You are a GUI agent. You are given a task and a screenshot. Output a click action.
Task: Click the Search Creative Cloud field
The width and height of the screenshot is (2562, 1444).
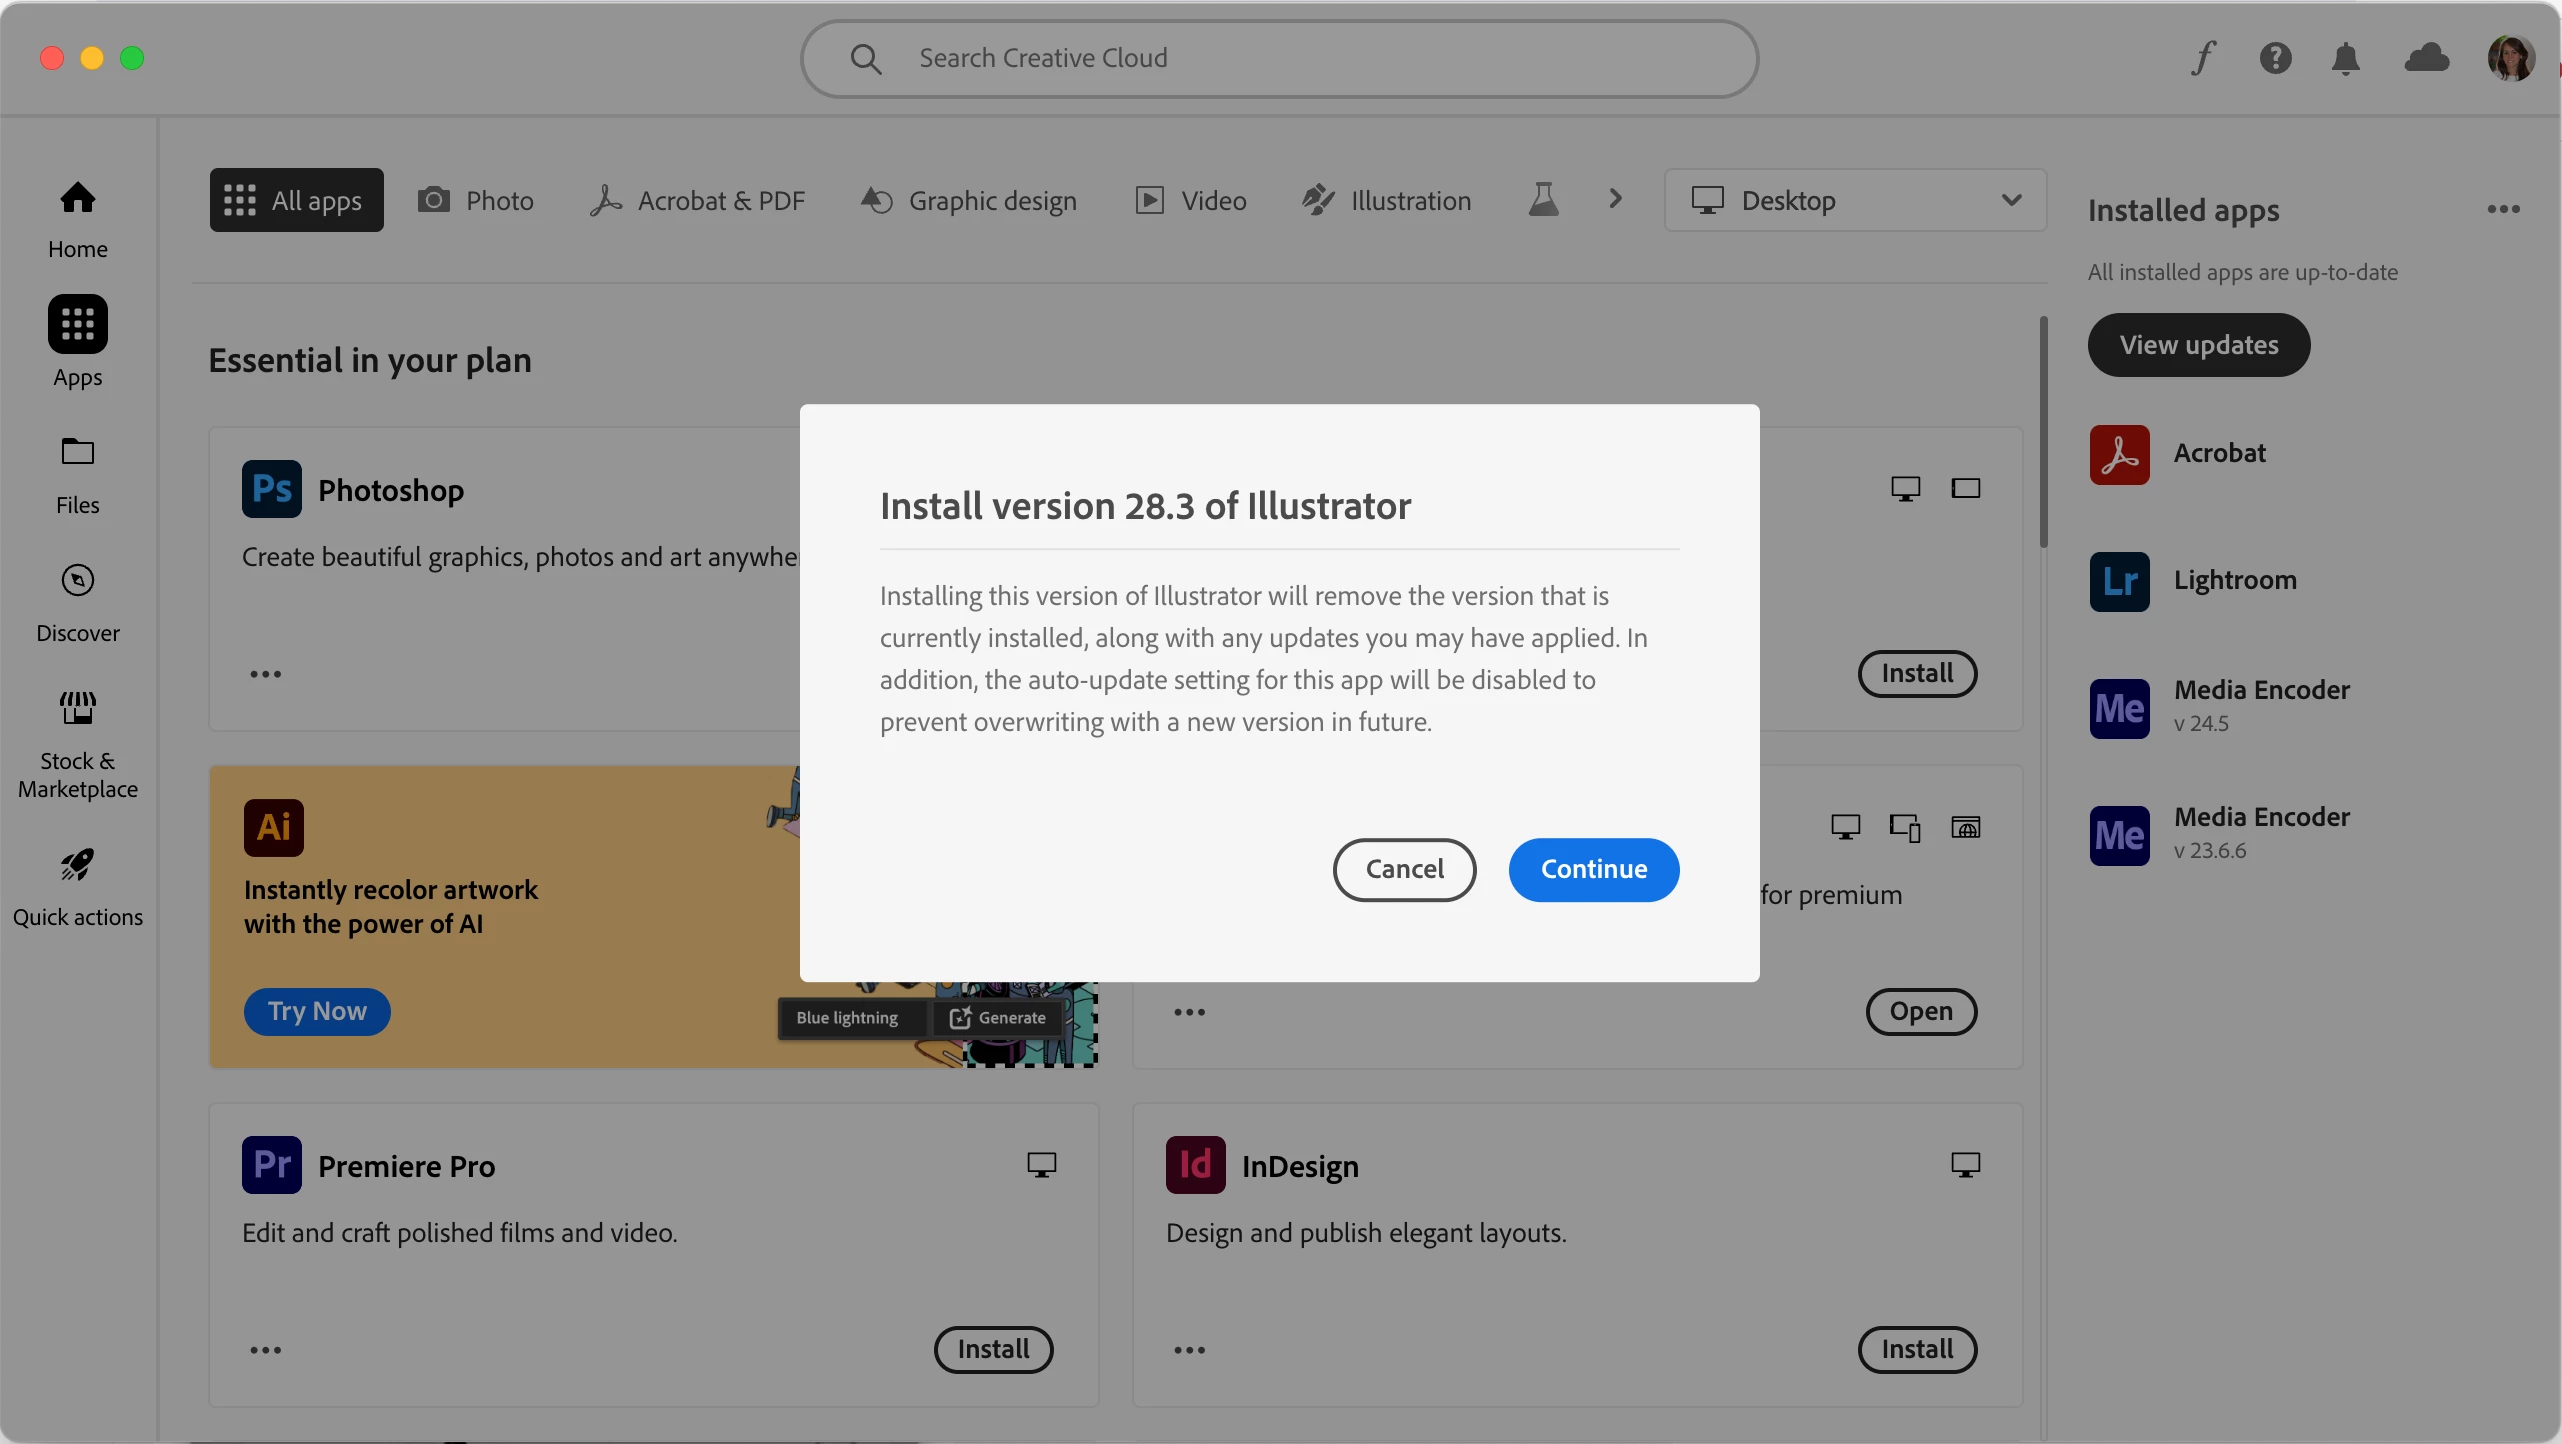tap(1279, 58)
